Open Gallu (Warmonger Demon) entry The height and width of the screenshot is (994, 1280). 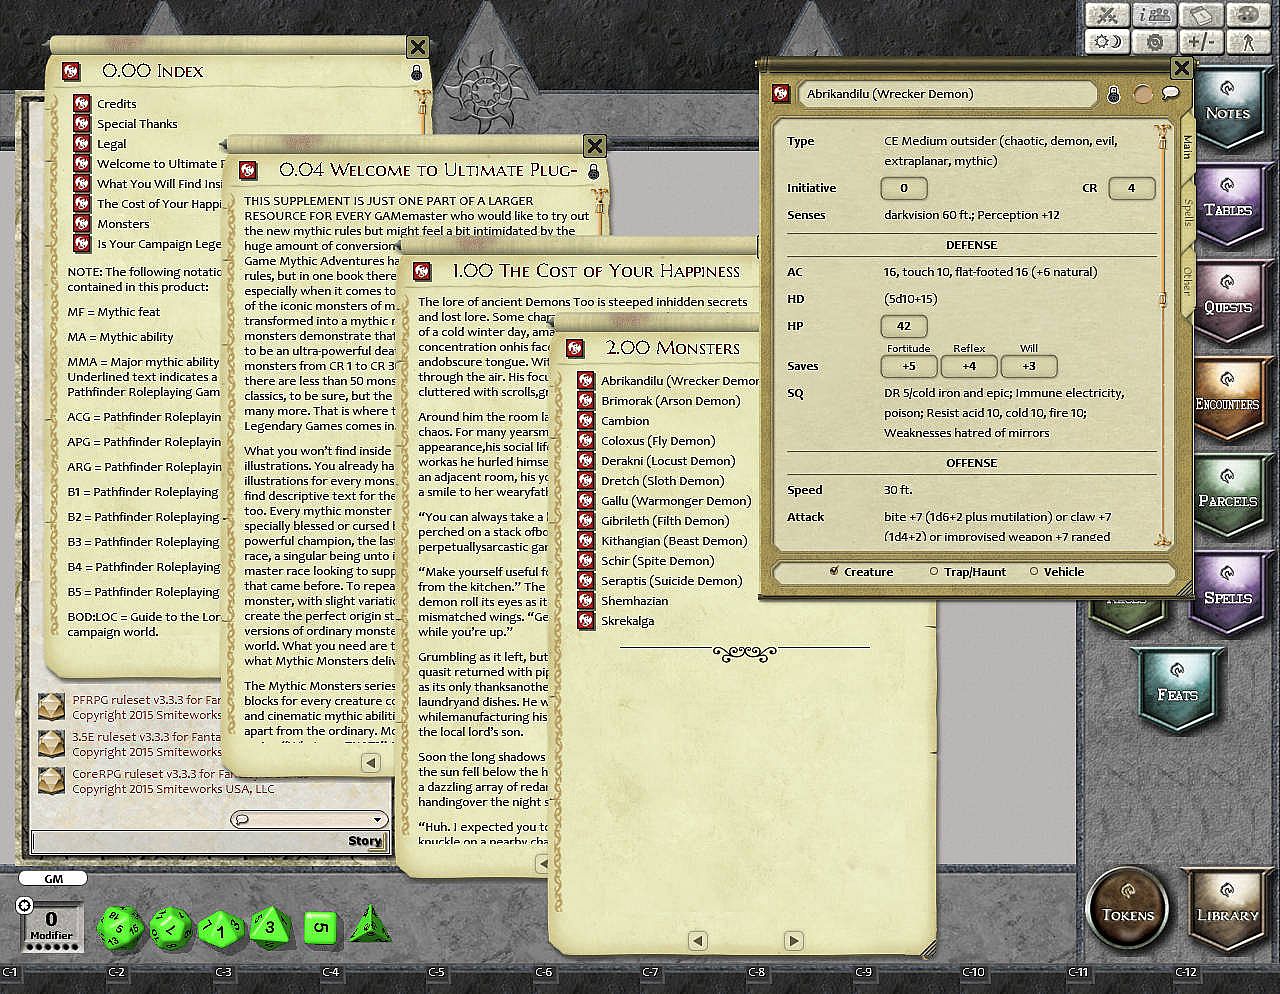coord(676,501)
